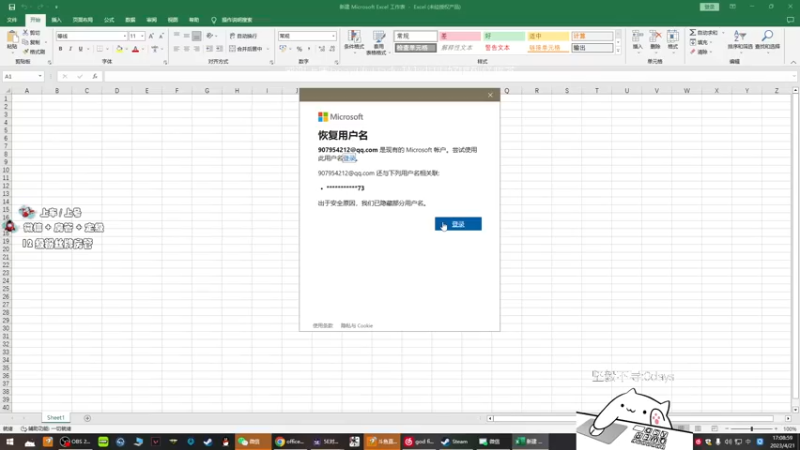Click the Increase Decimal icon
This screenshot has height=450, width=800.
point(321,49)
